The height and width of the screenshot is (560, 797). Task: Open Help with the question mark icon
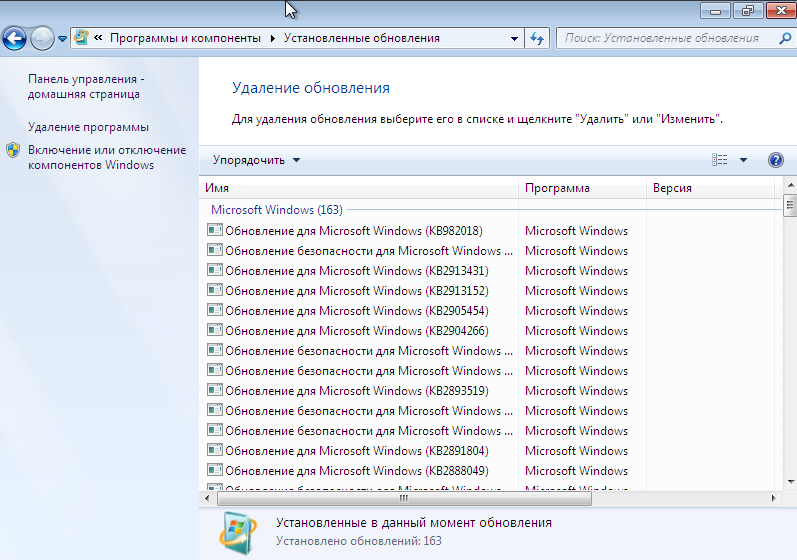[x=776, y=160]
